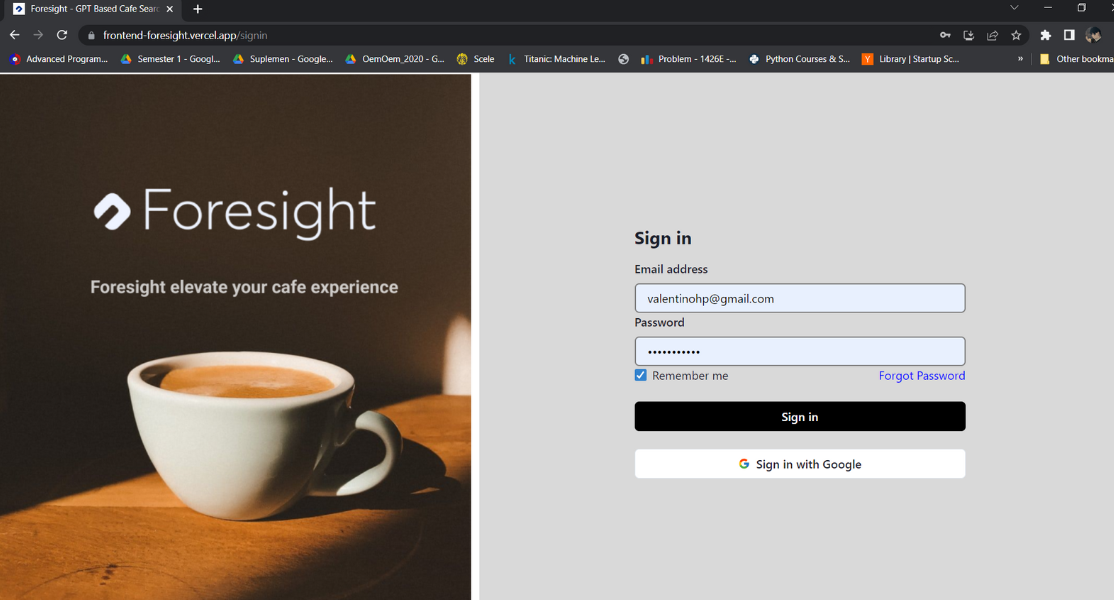Open a new browser tab
1114x600 pixels.
click(x=198, y=9)
